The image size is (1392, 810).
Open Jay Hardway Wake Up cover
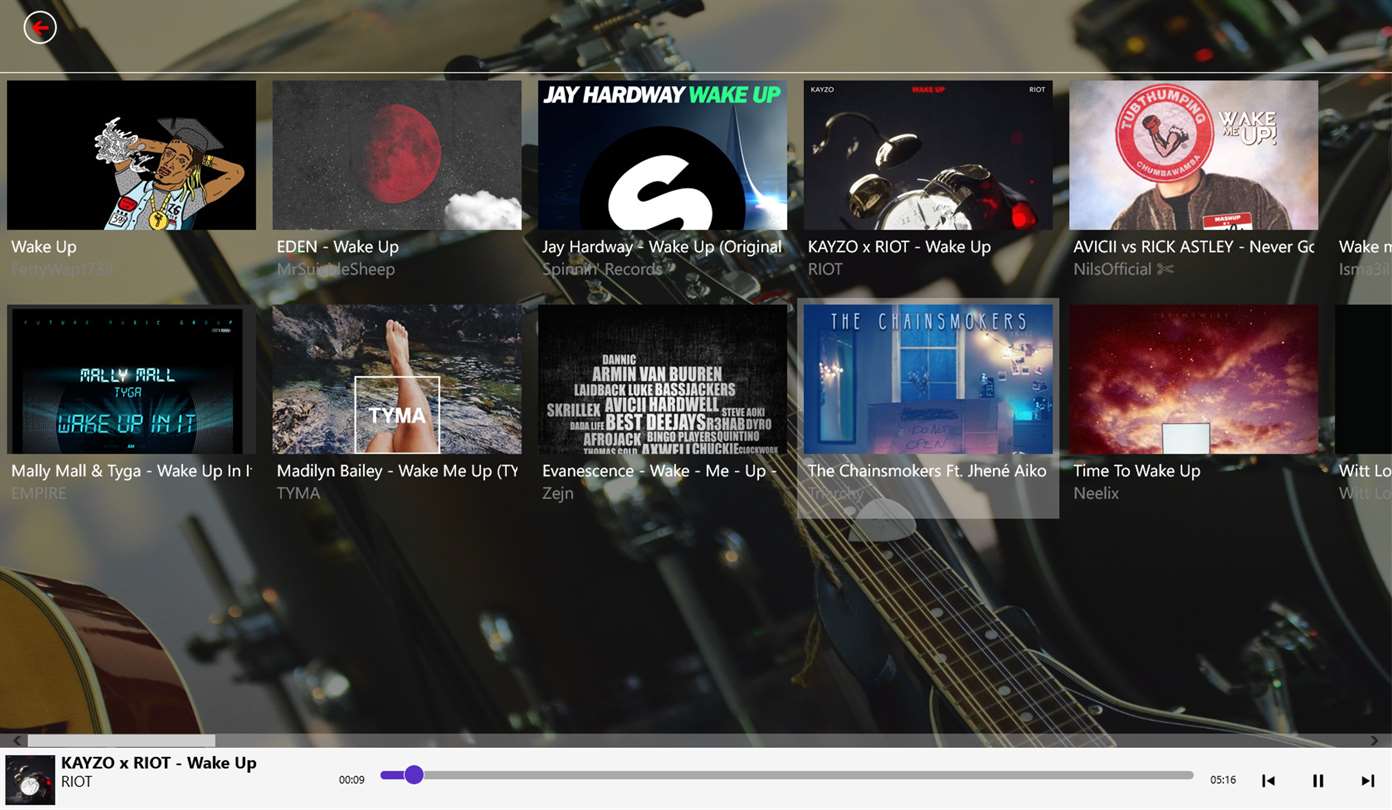pos(662,155)
